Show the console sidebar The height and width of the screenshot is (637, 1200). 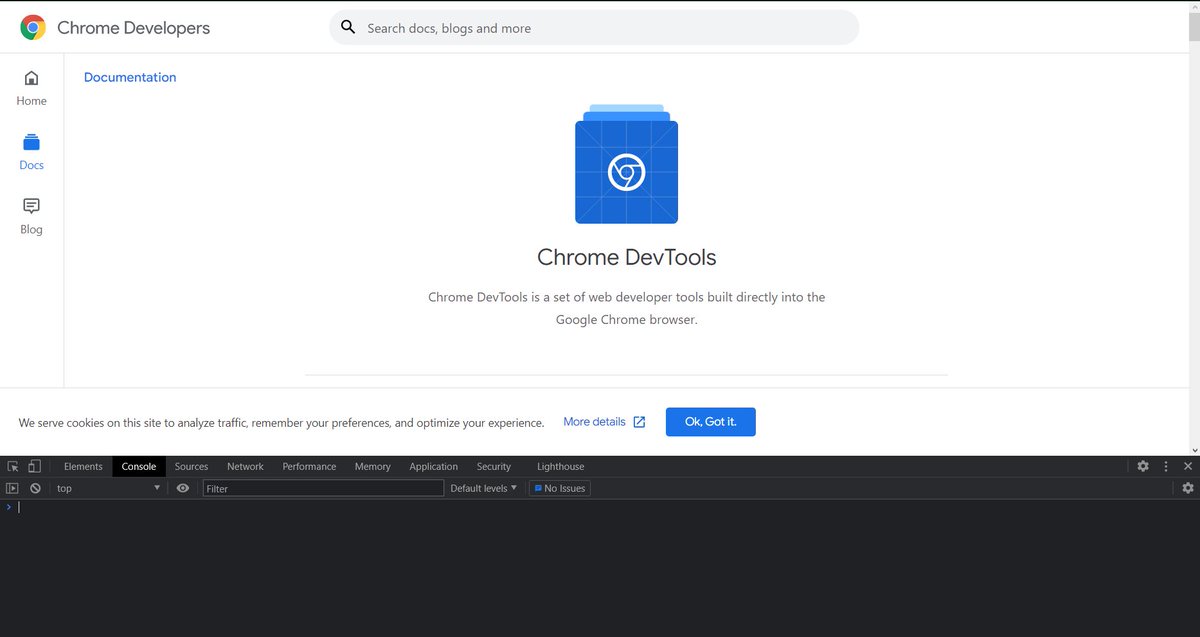pos(12,488)
